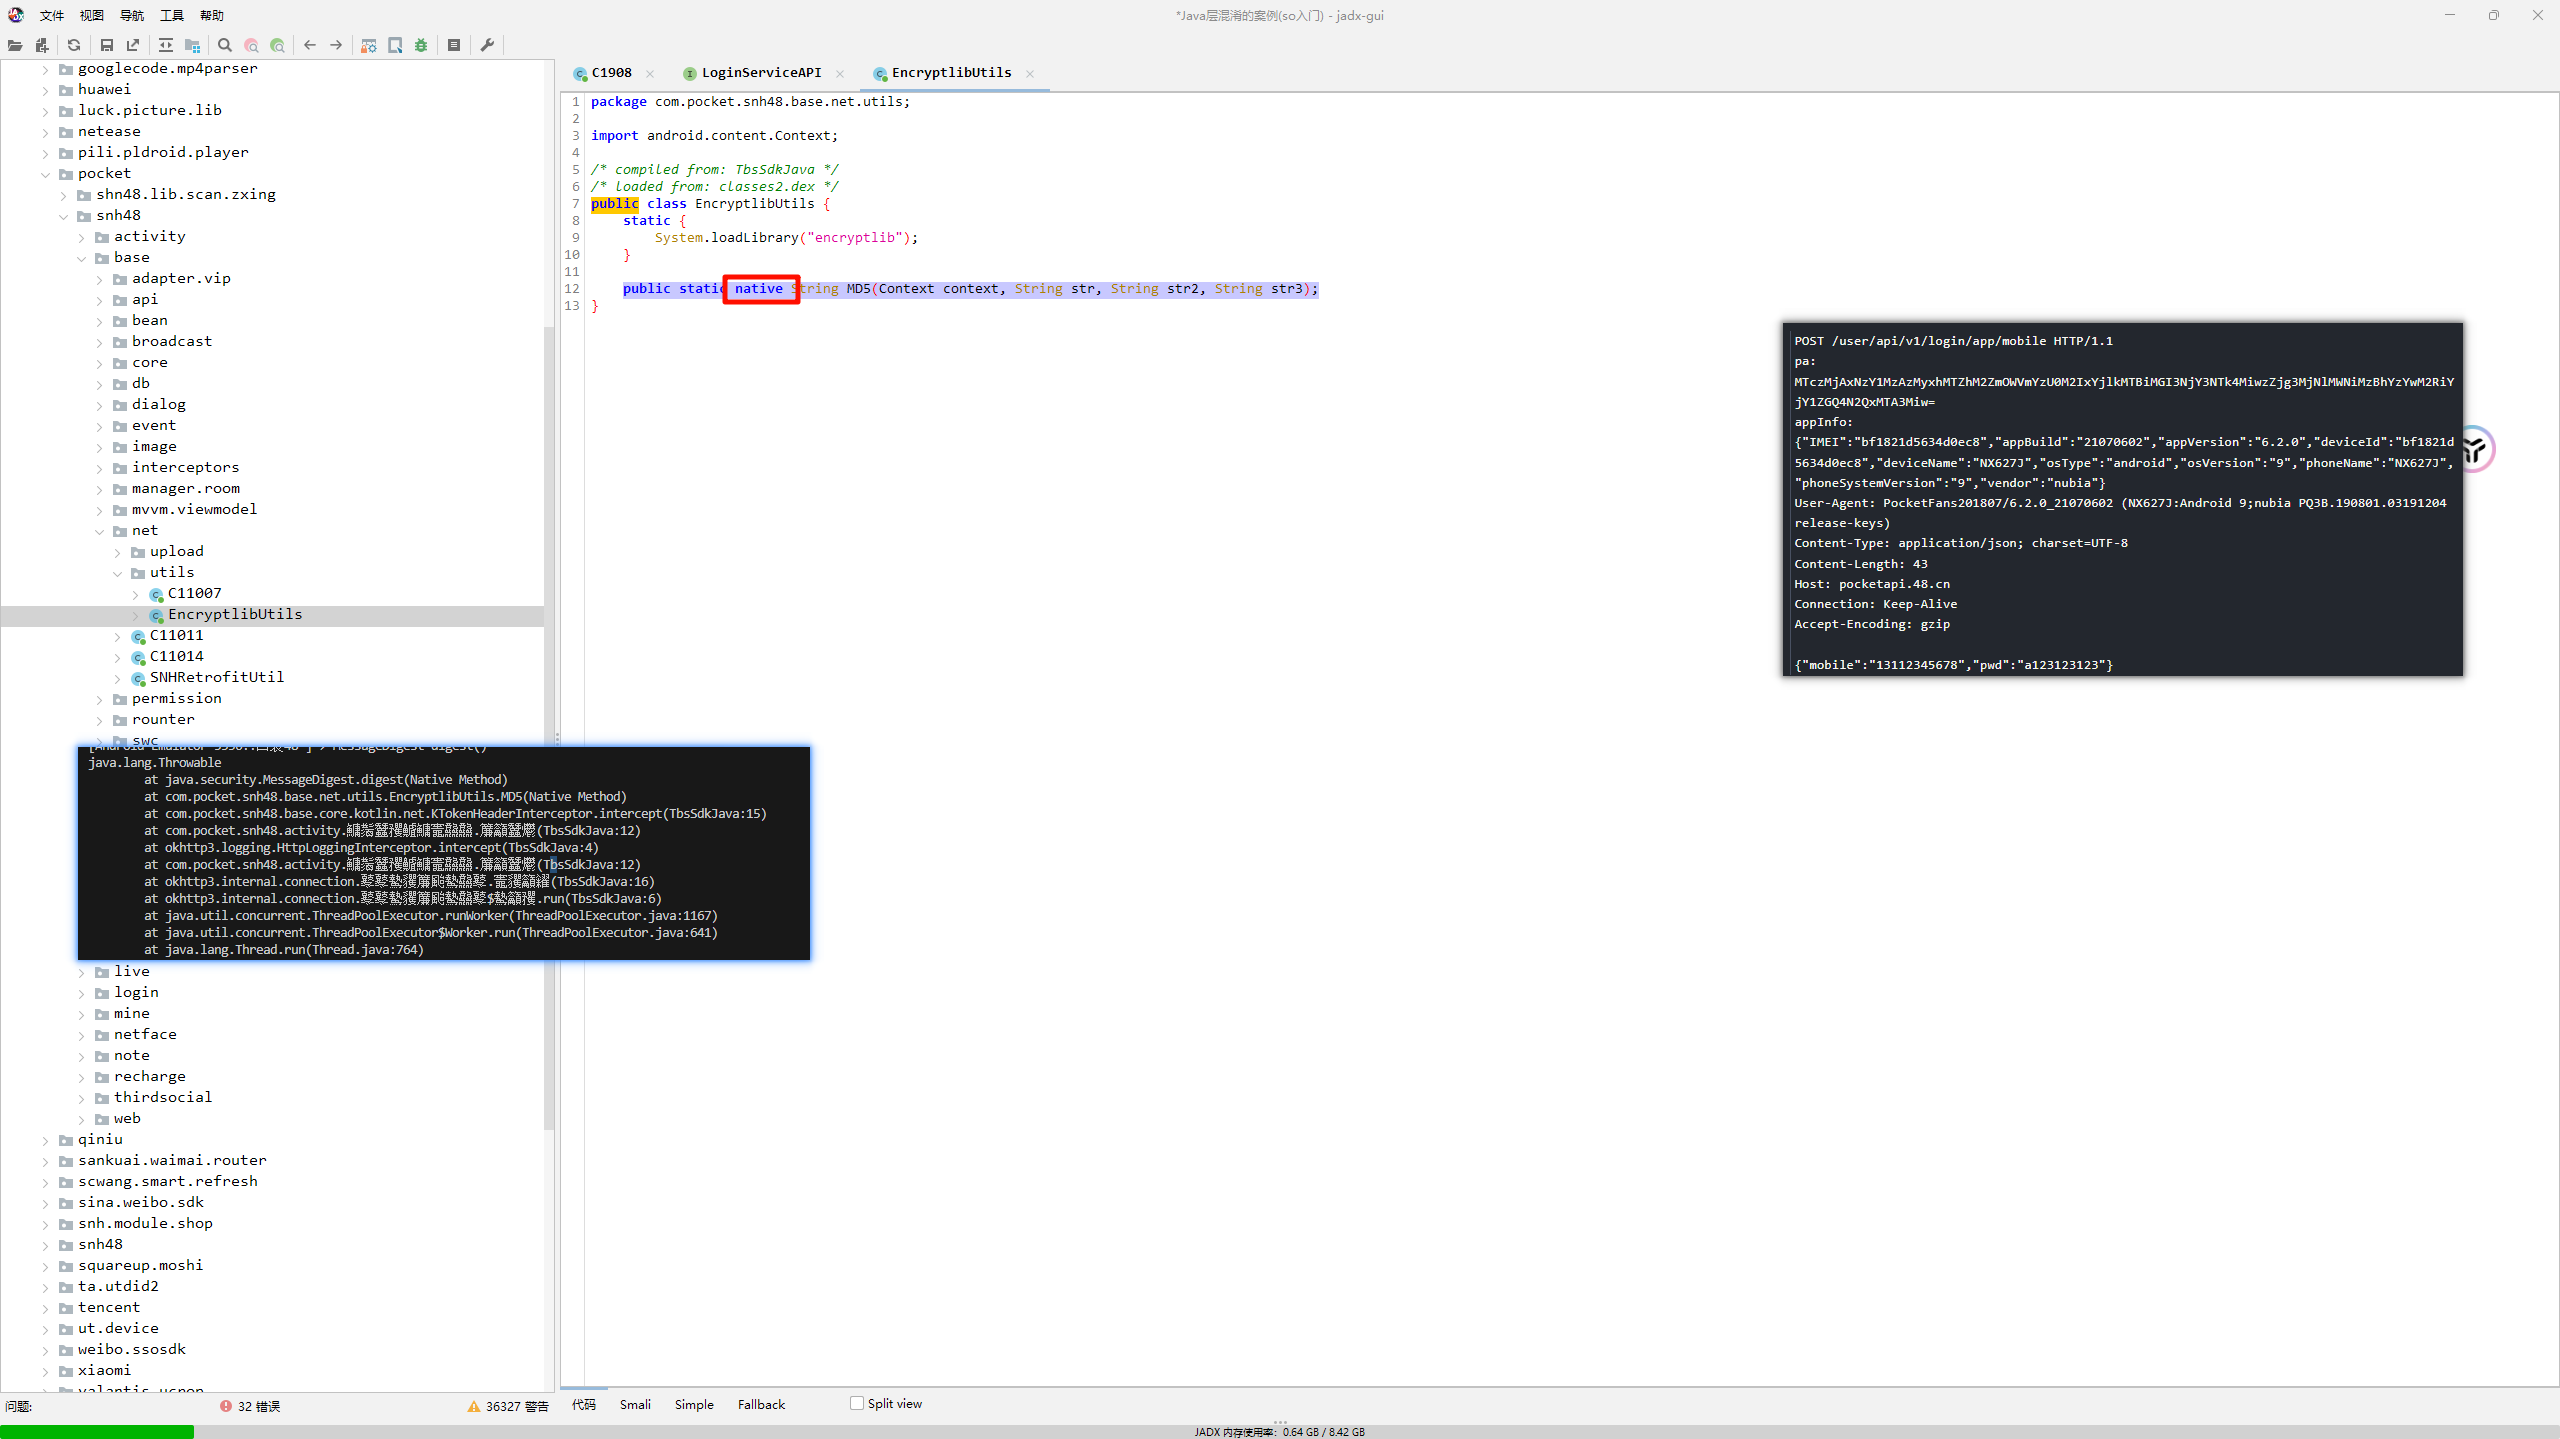The height and width of the screenshot is (1439, 2560).
Task: Click the save all toolbar icon
Action: [107, 45]
